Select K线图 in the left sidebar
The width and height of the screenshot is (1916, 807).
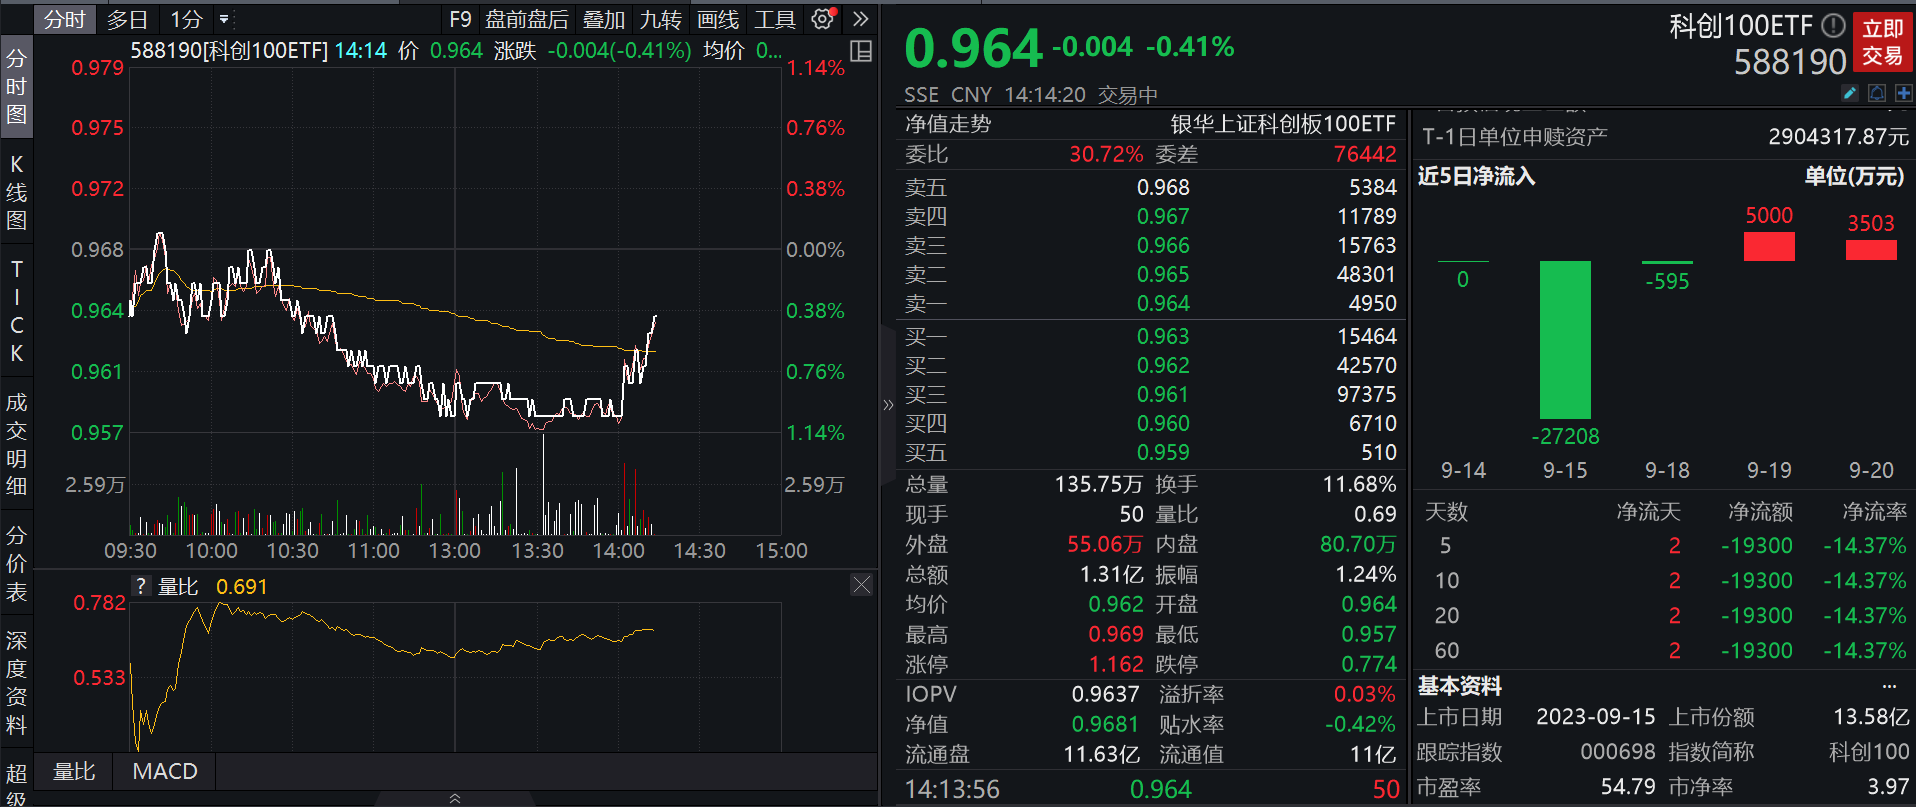pos(16,192)
